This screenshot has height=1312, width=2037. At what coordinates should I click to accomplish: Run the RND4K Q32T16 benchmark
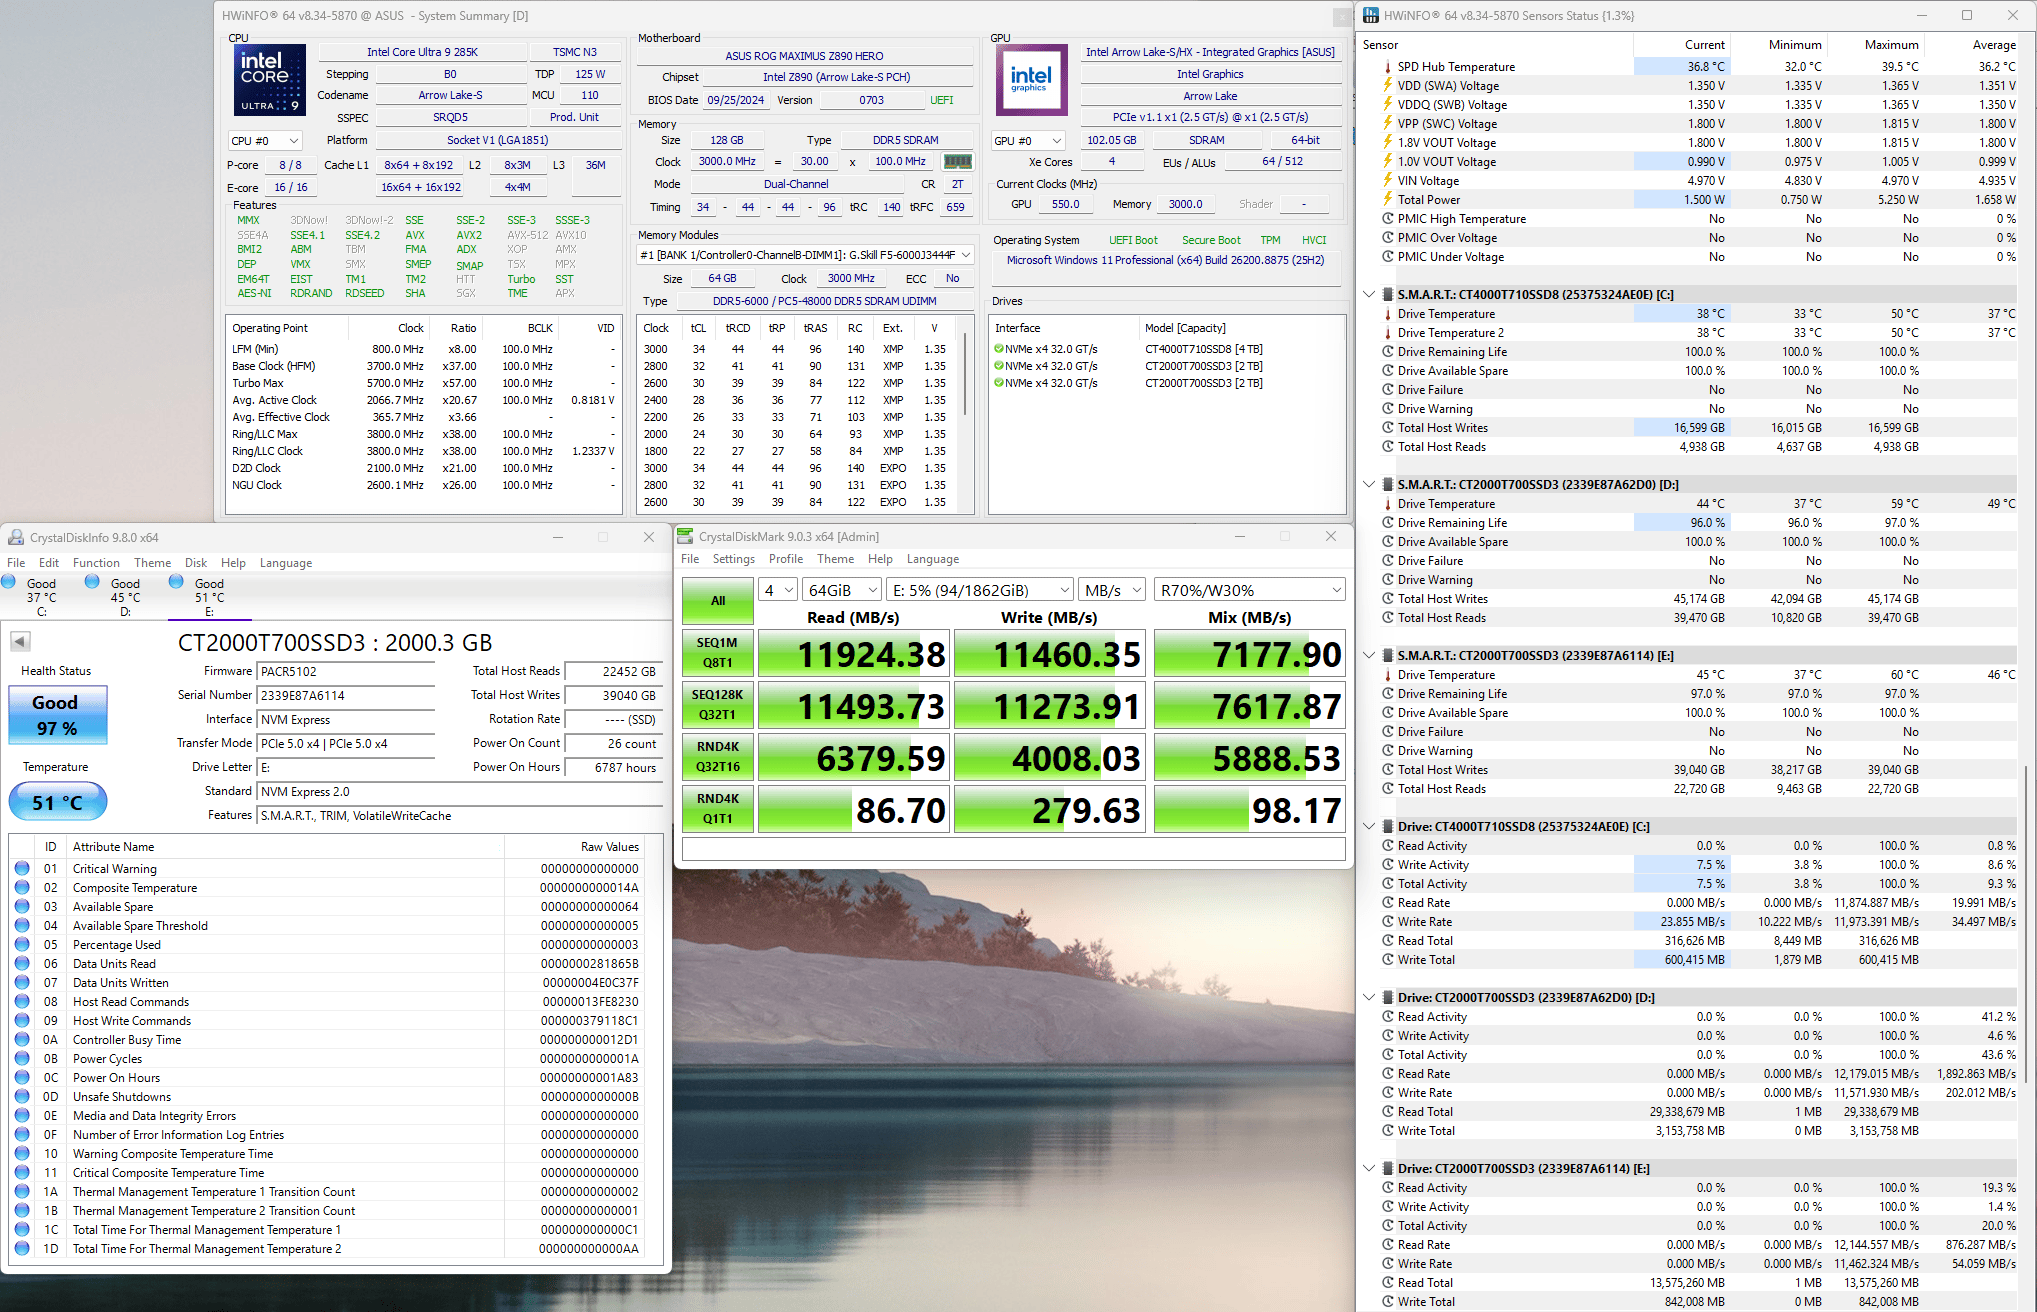[x=718, y=757]
